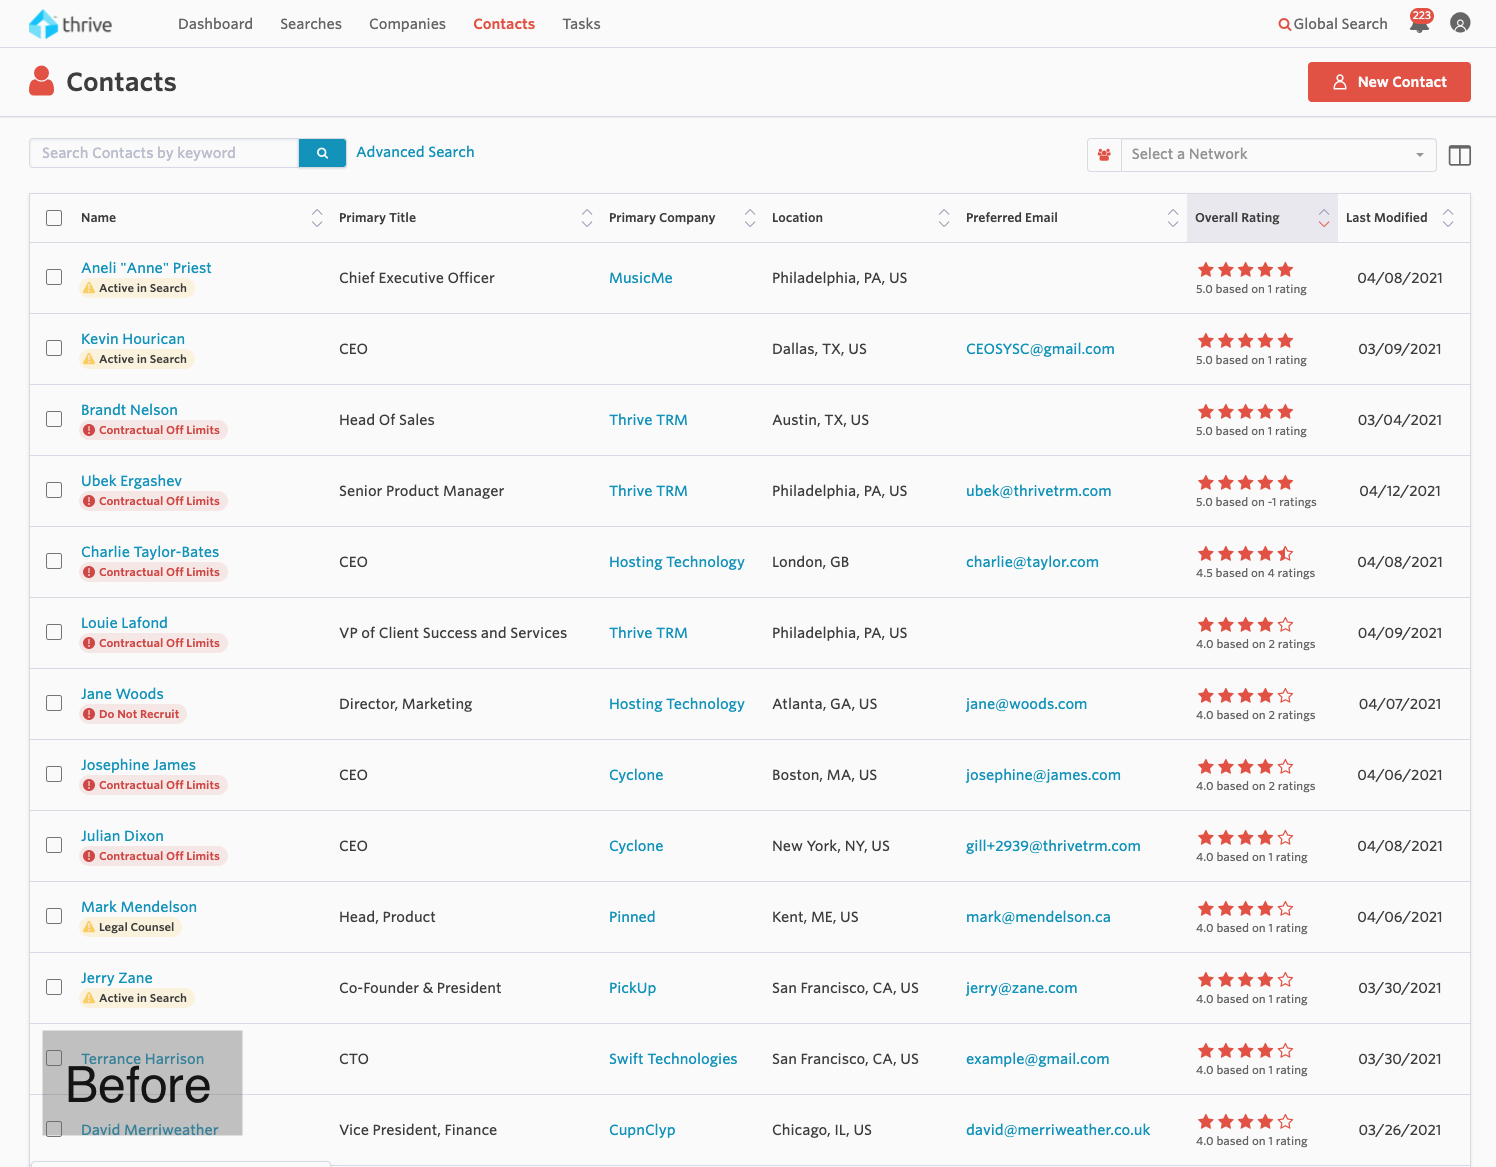This screenshot has width=1496, height=1167.
Task: Sort by Preferred Email column arrows
Action: pos(1173,218)
